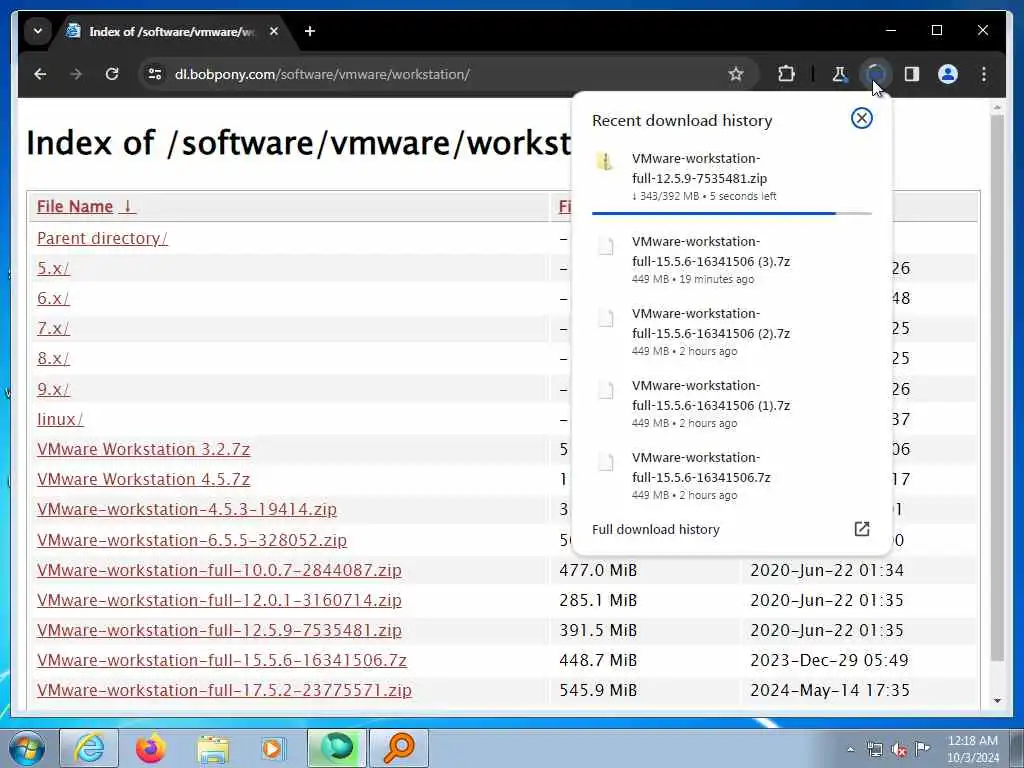Download VMware Workstation 3.2.7z
Image resolution: width=1024 pixels, height=768 pixels.
(x=143, y=449)
